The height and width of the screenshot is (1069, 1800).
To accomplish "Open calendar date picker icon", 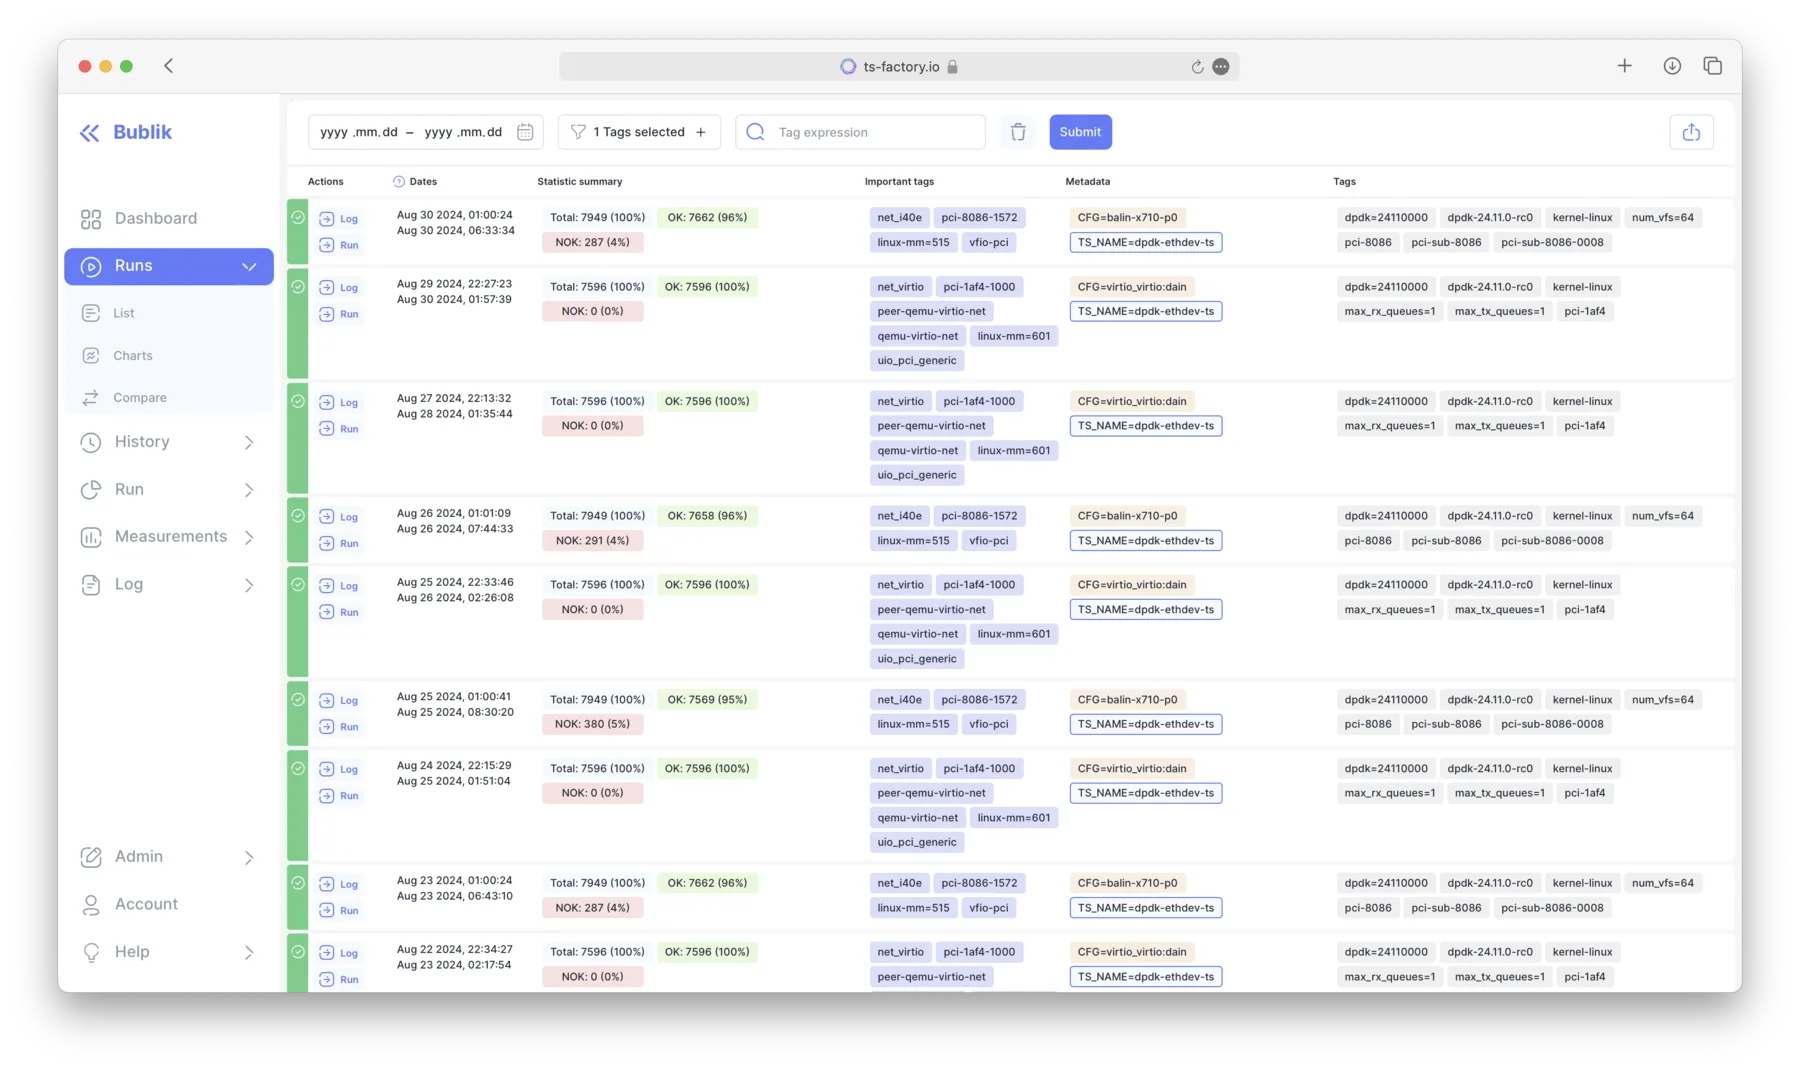I will pos(525,132).
